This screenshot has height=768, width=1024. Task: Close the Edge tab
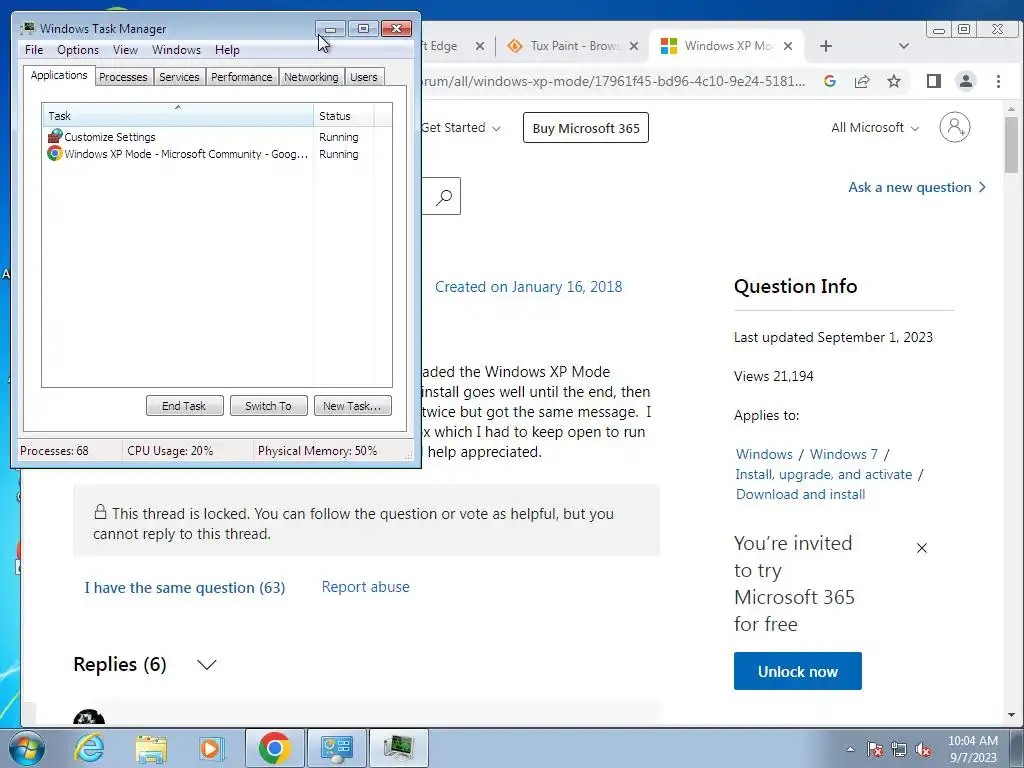[479, 46]
